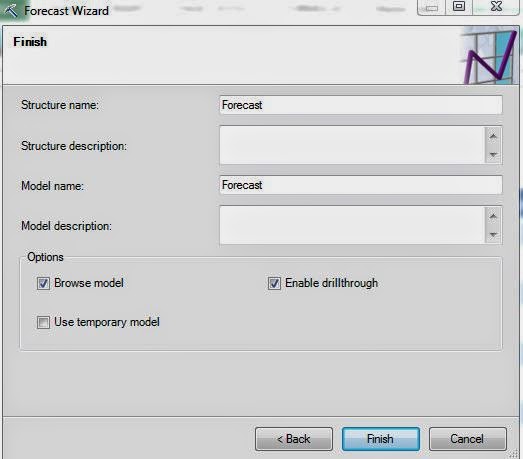Screen dimensions: 523x459
Task: Click Model description scroll up arrow
Action: (493, 216)
